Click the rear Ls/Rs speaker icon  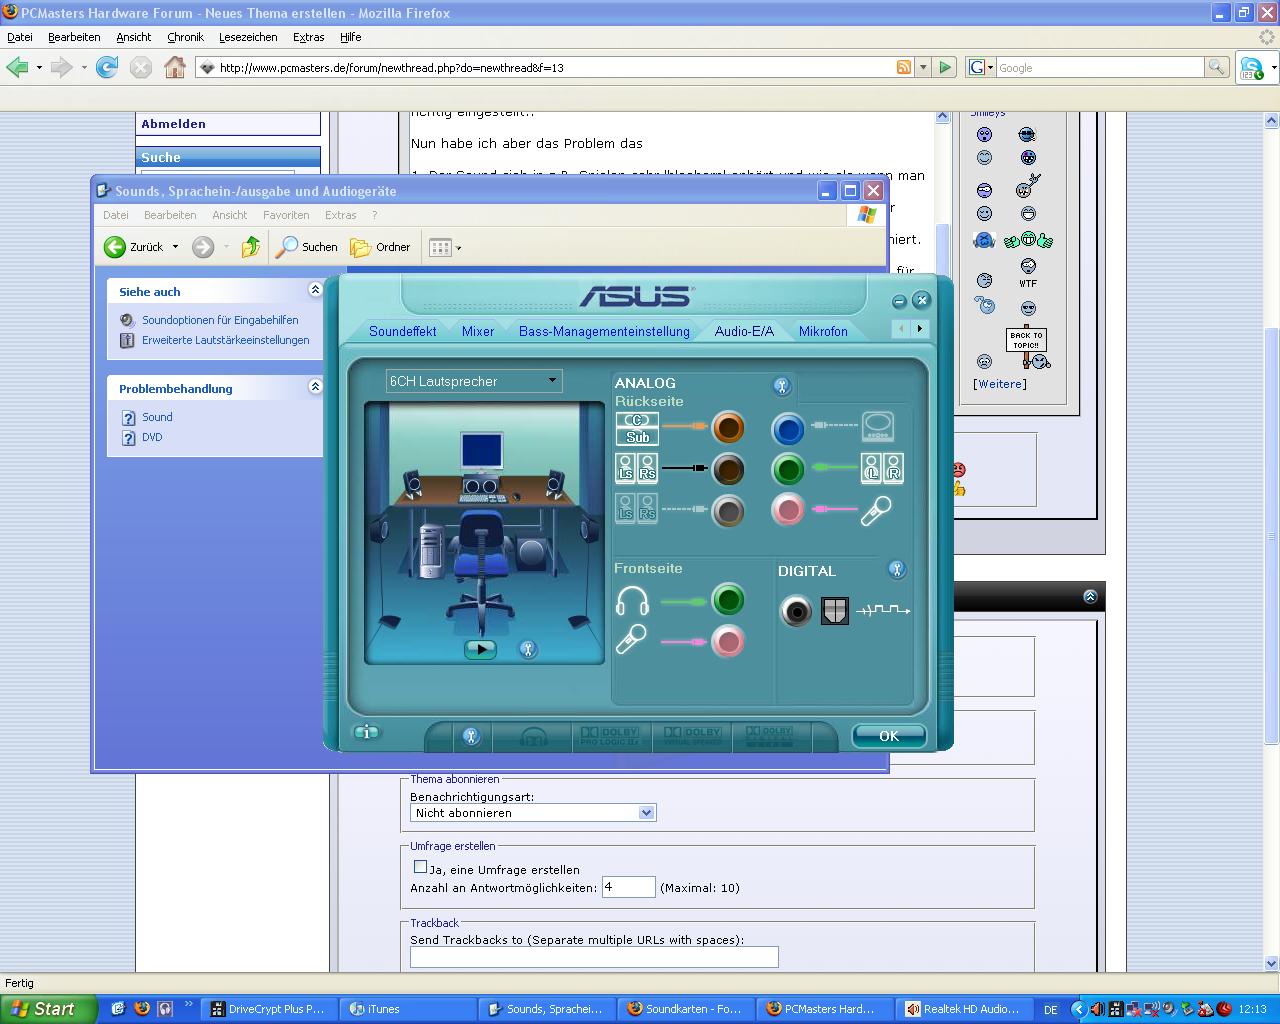[637, 469]
